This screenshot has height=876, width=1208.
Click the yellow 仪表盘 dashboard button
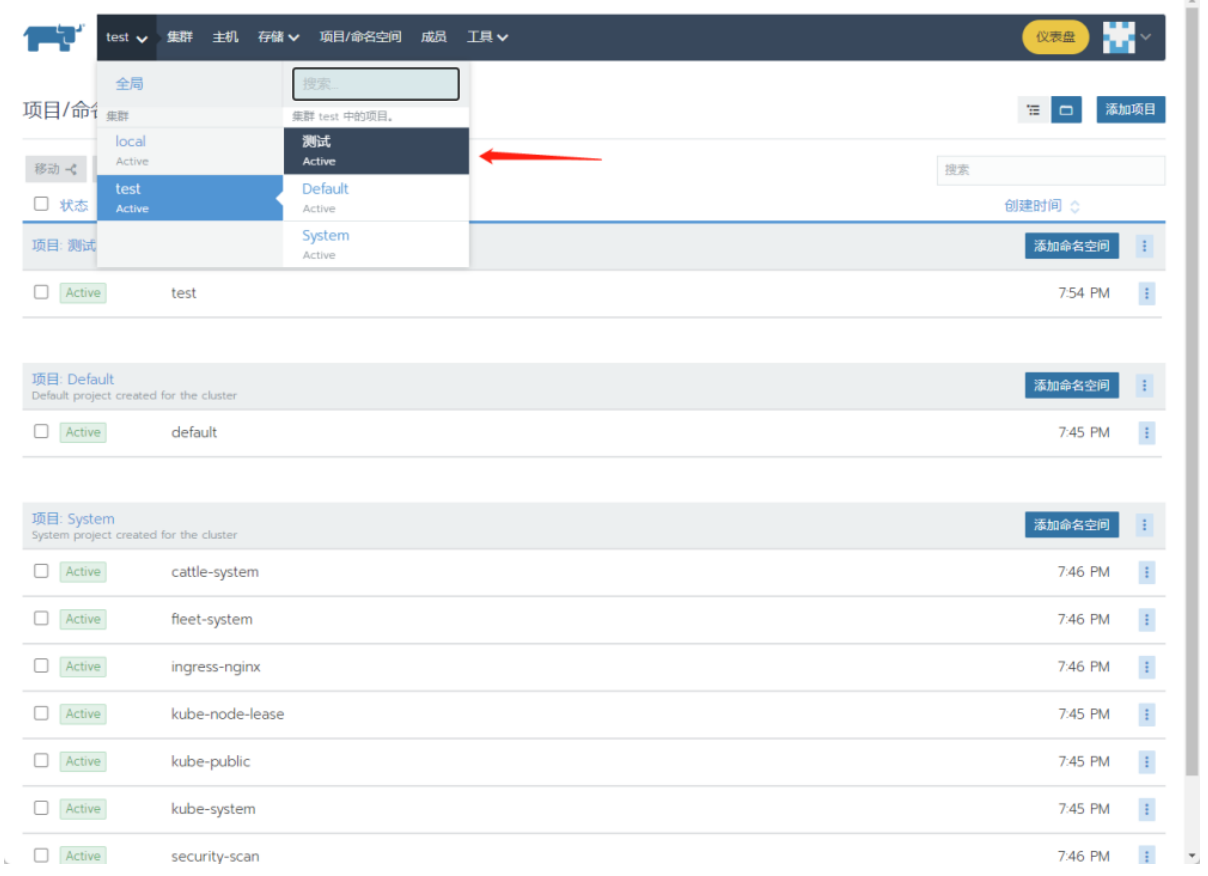(1055, 38)
